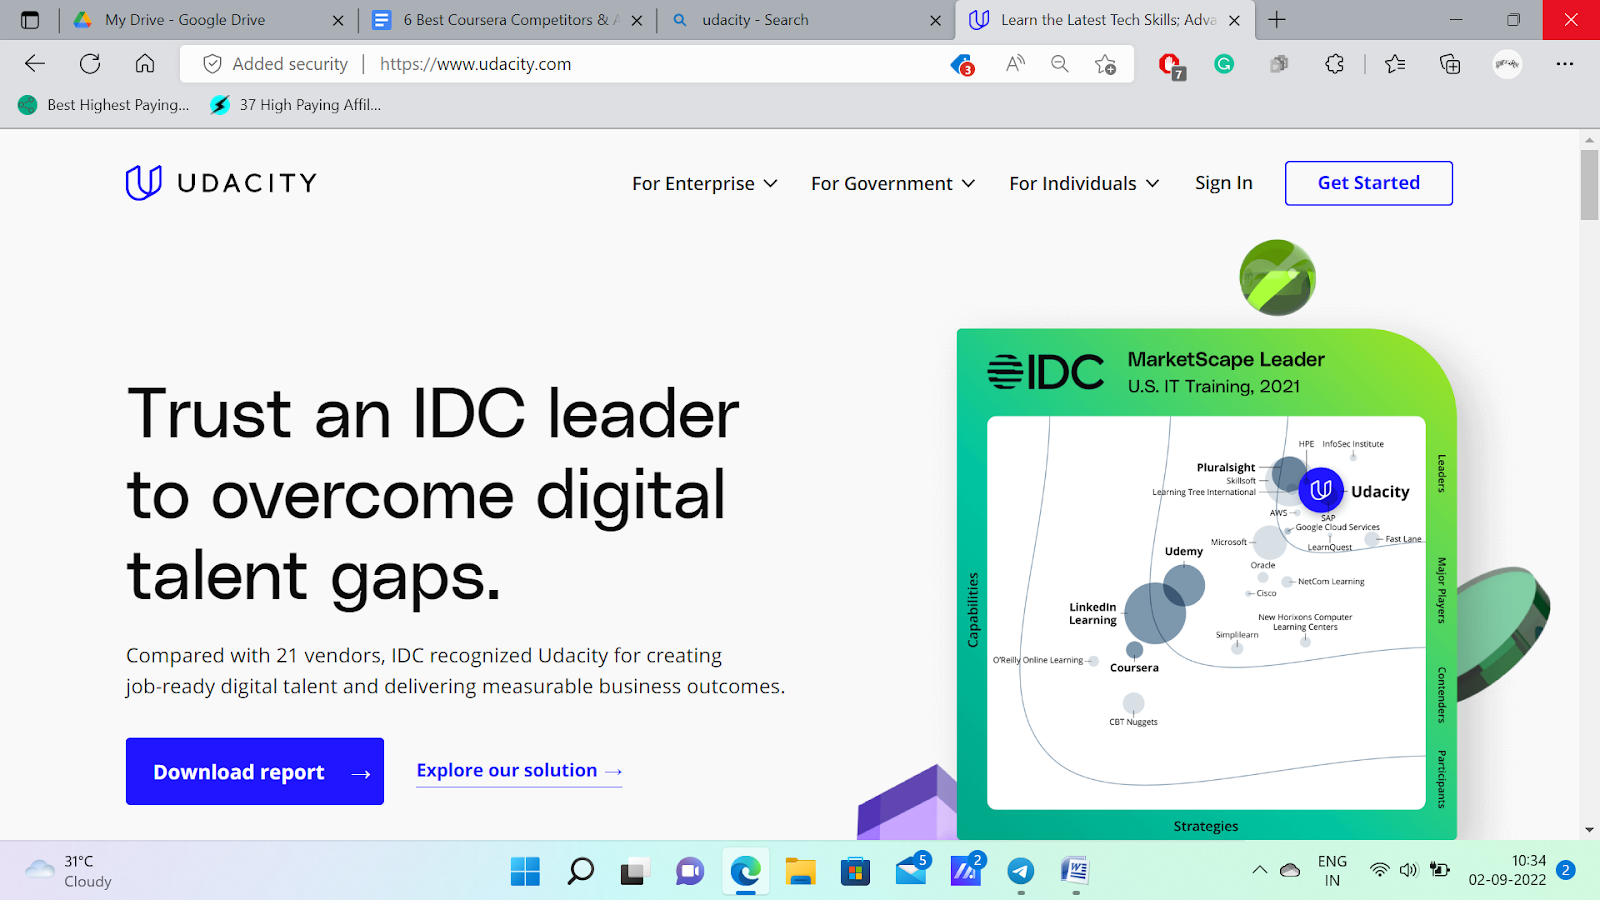Open the Windows Start menu

pos(525,871)
